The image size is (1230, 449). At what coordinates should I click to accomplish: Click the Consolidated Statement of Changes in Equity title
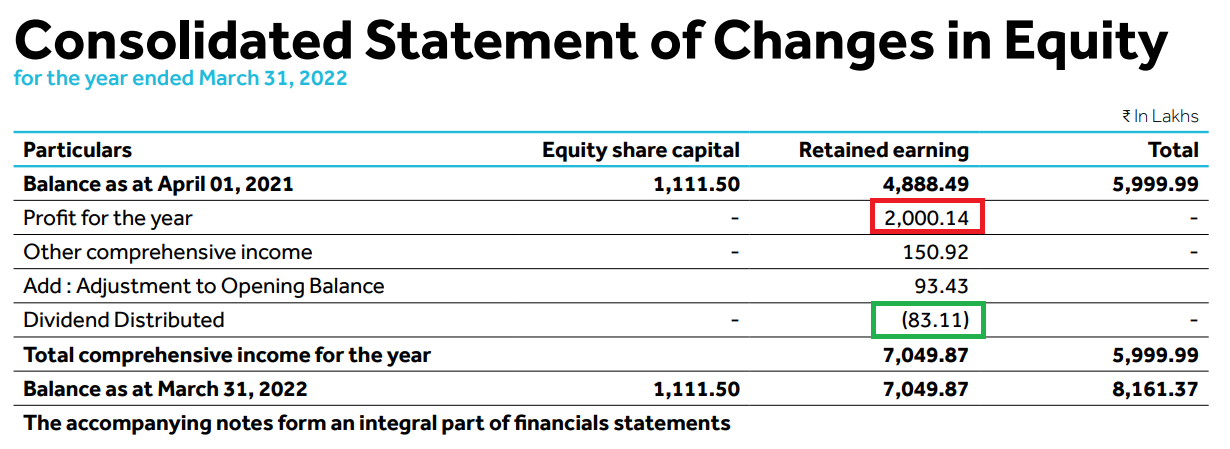pos(590,40)
